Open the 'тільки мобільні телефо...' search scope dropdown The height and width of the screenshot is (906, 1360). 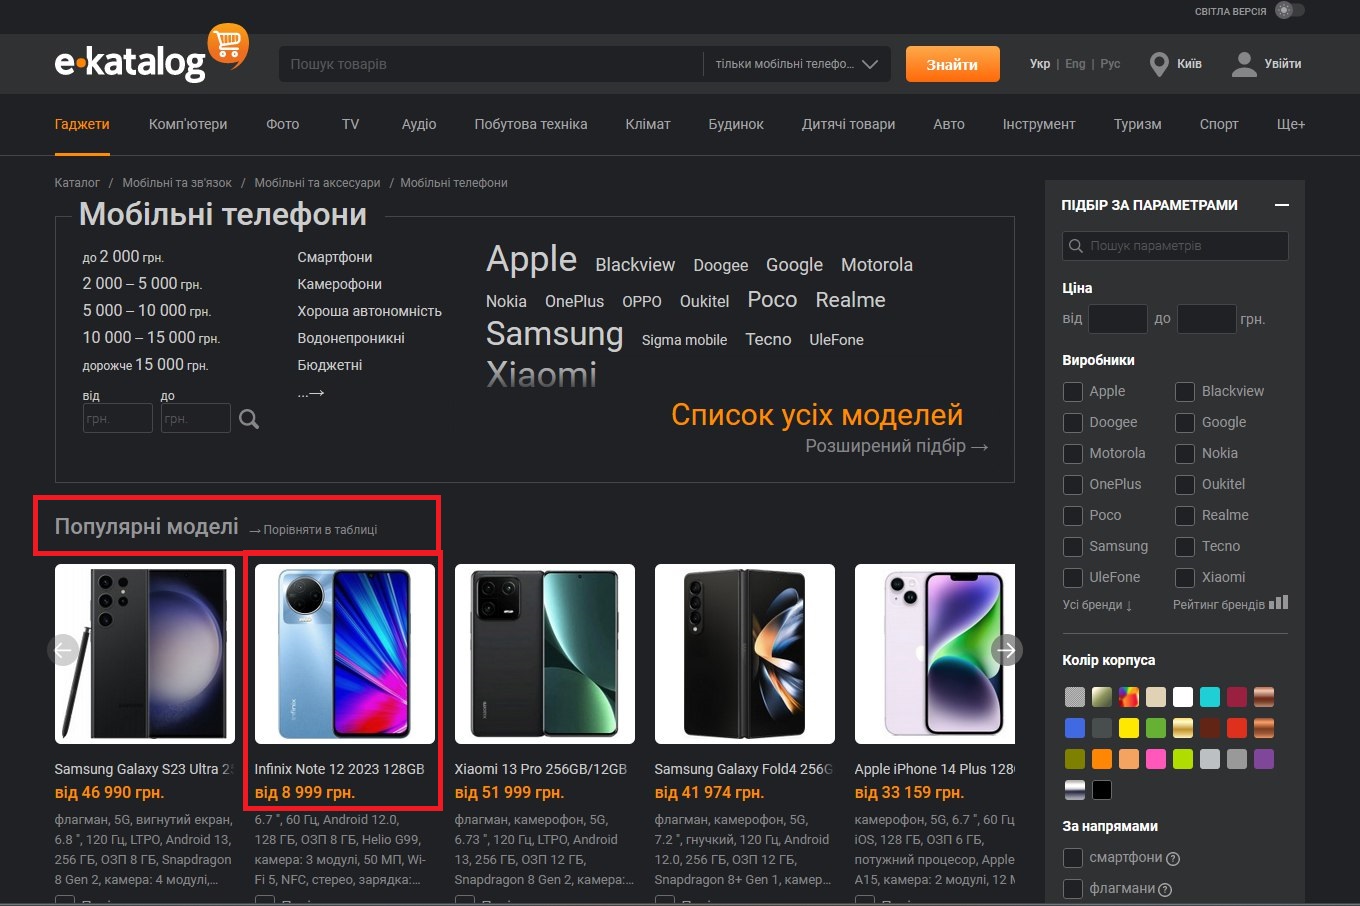click(797, 64)
